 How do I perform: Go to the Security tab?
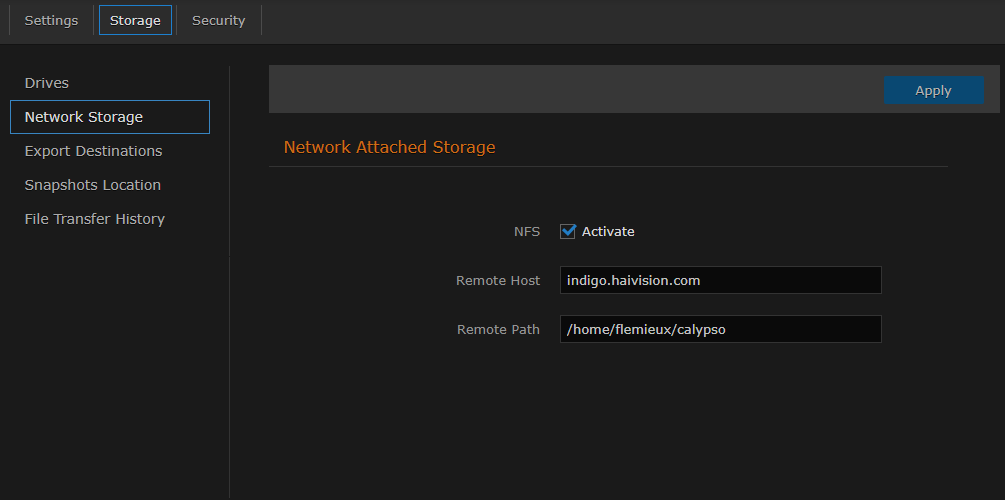point(218,21)
